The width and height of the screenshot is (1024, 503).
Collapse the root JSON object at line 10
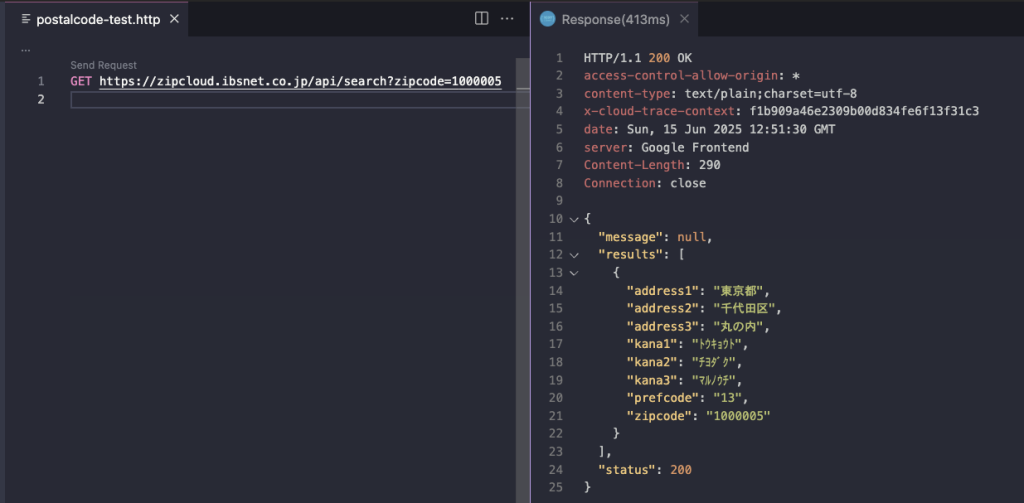(574, 219)
